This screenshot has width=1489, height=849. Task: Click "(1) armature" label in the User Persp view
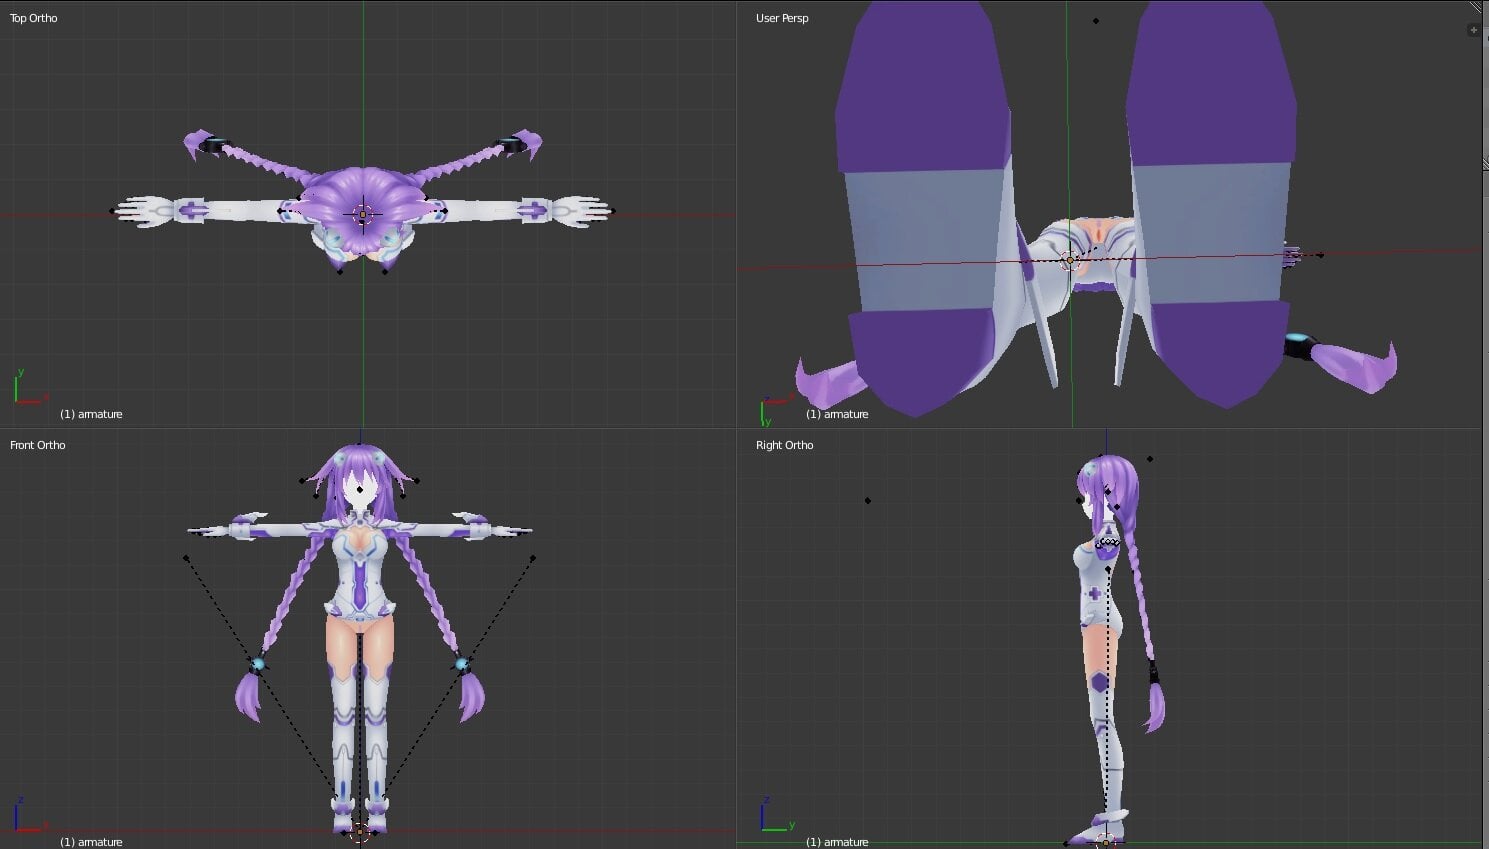pos(837,414)
